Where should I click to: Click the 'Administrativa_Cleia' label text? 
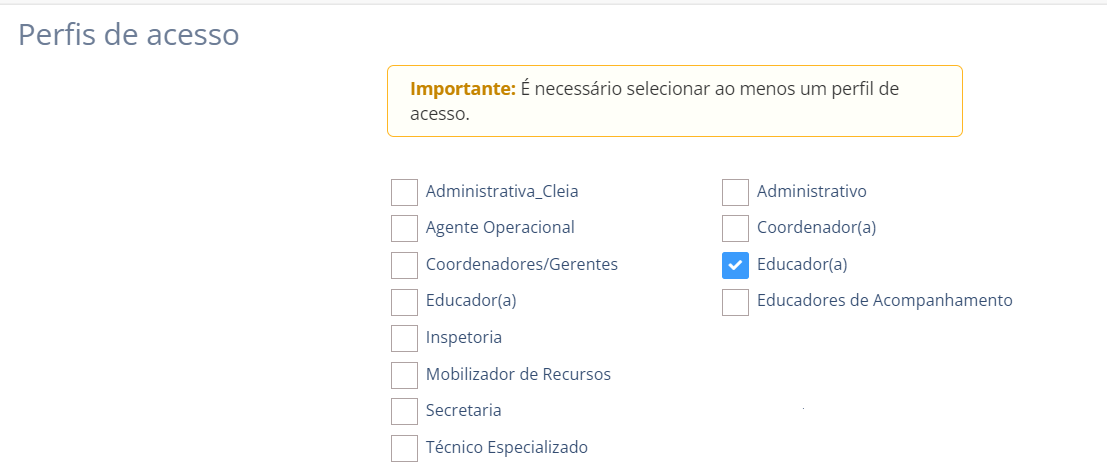pyautogui.click(x=502, y=191)
